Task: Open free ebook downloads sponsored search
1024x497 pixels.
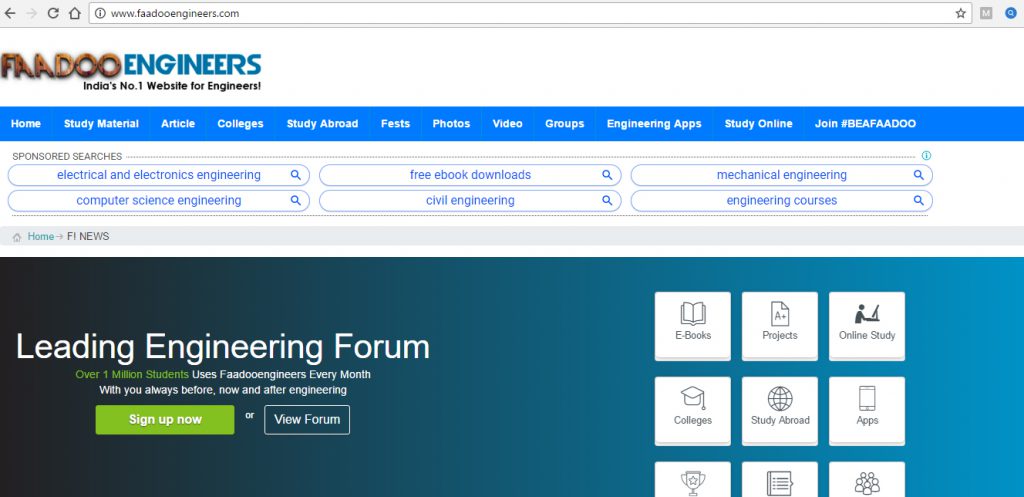Action: [470, 175]
